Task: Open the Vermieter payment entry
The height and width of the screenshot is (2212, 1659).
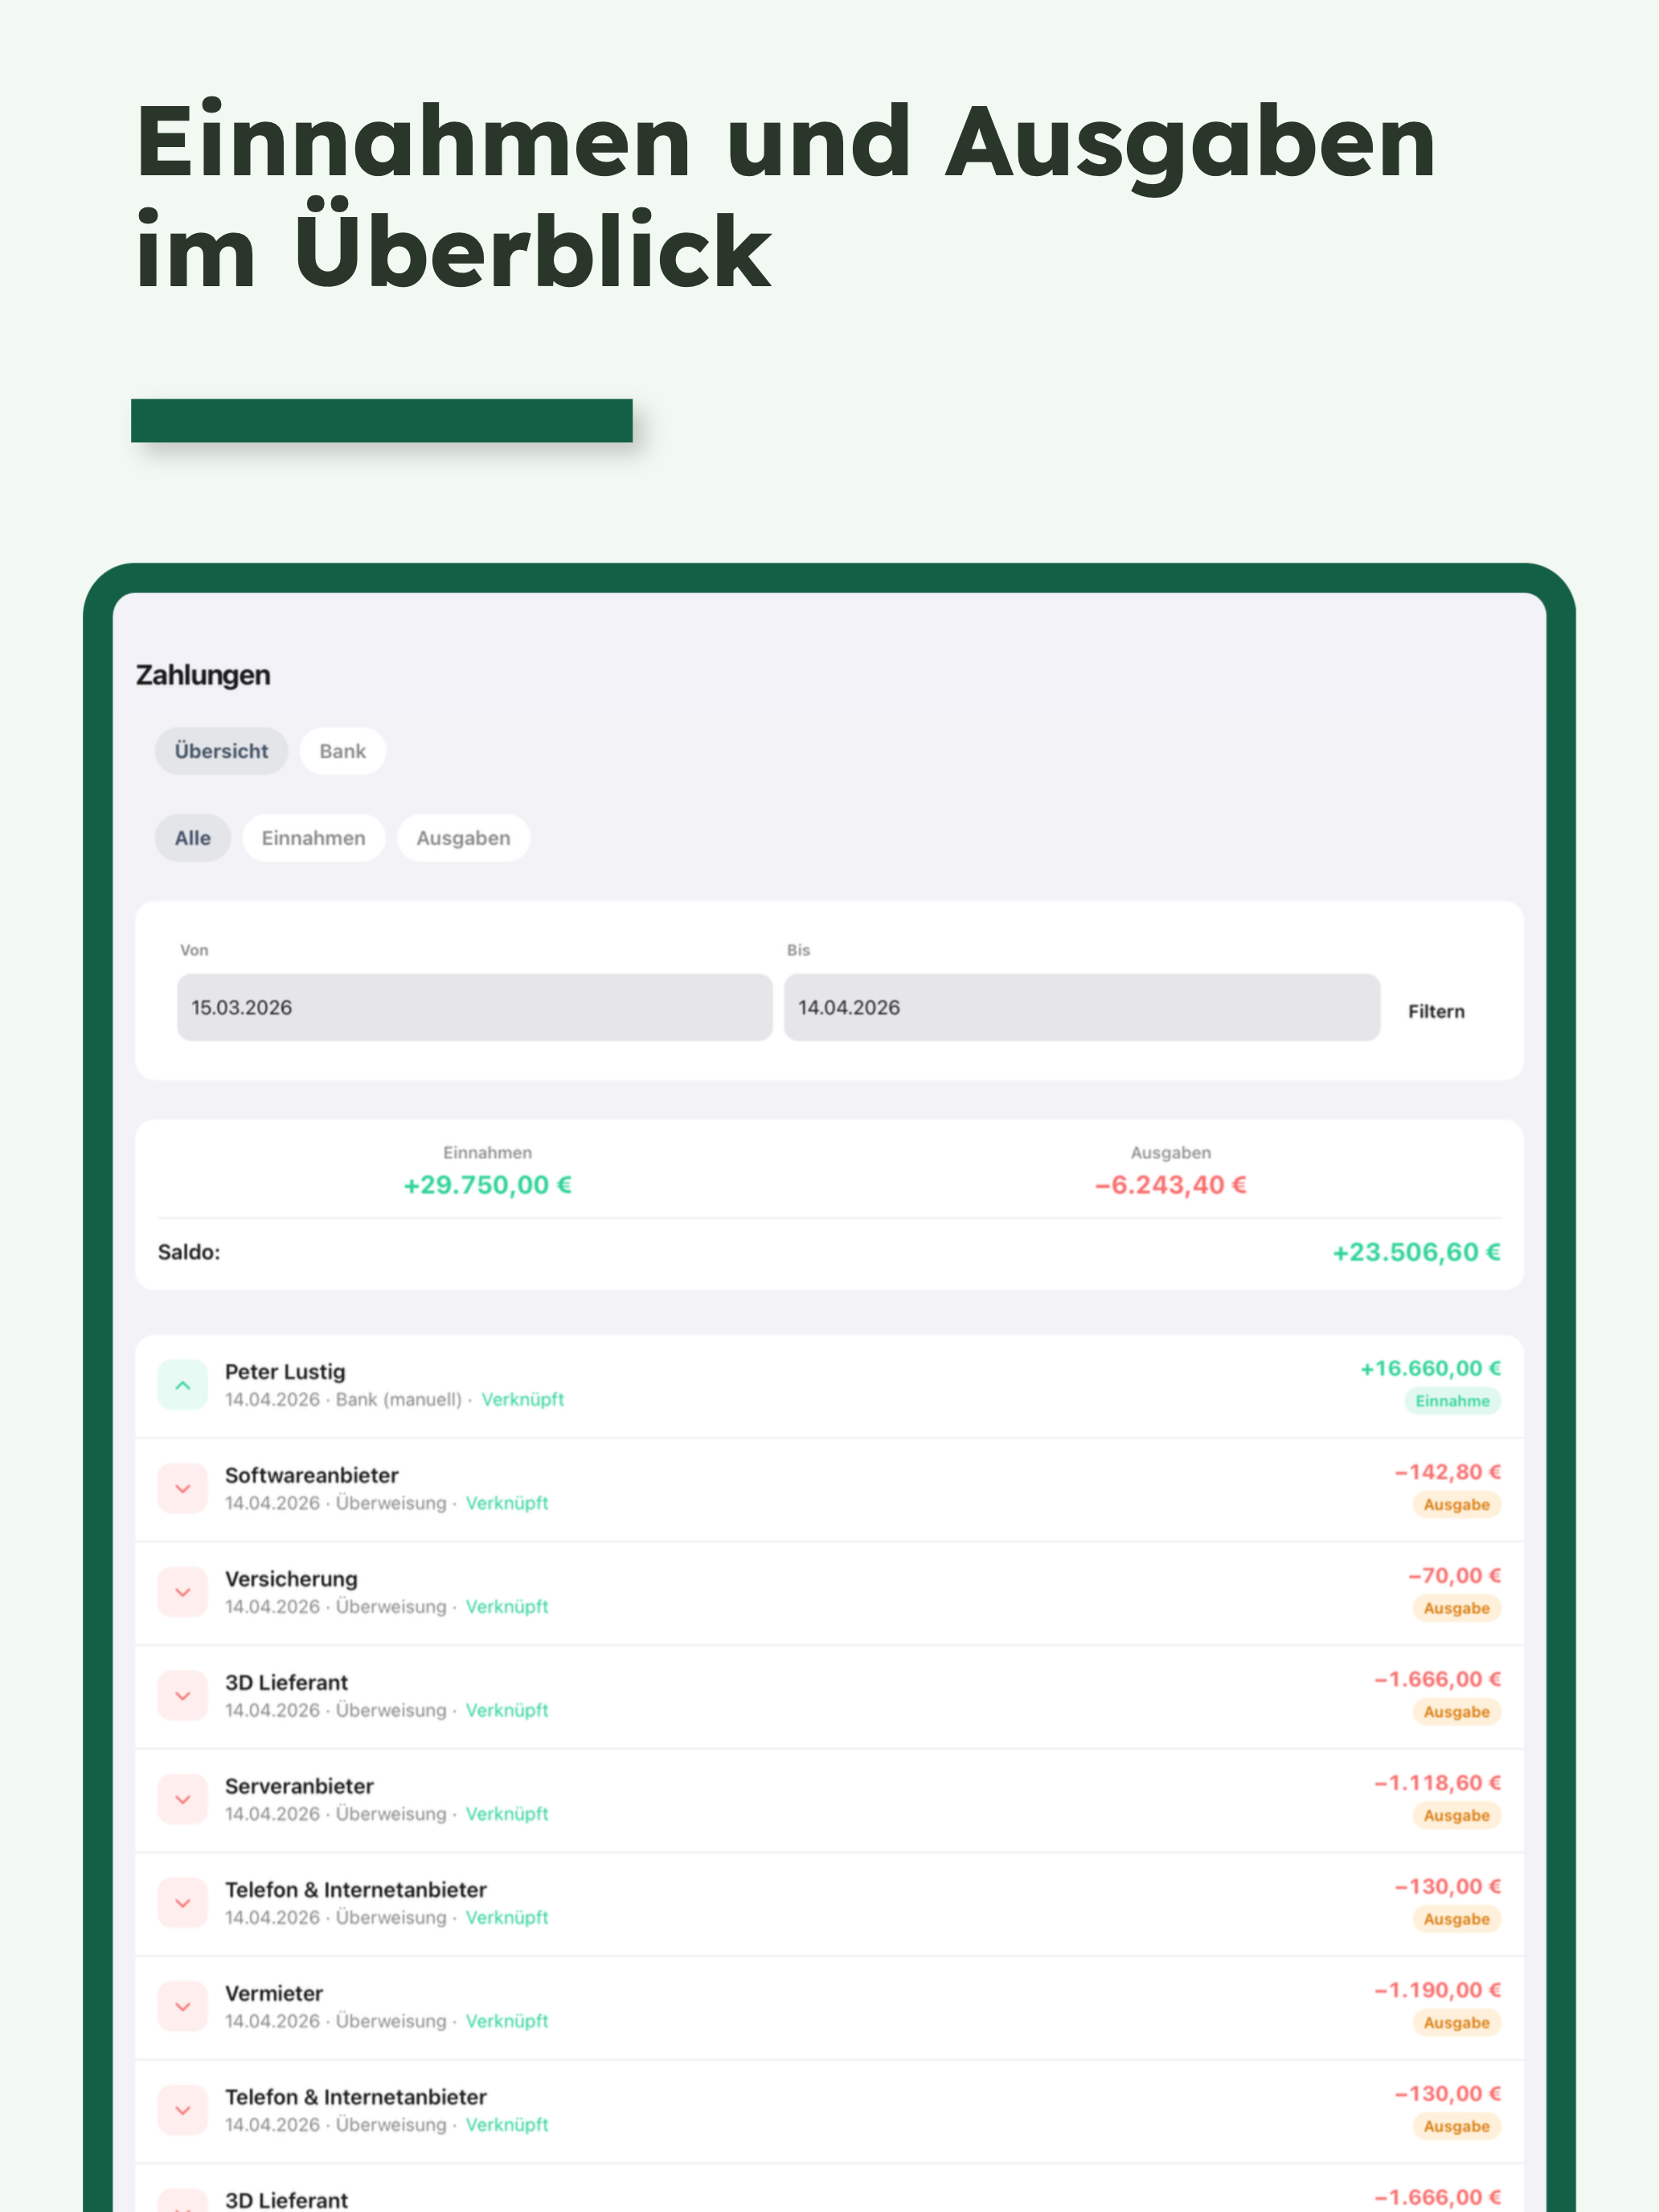Action: pyautogui.click(x=829, y=2008)
